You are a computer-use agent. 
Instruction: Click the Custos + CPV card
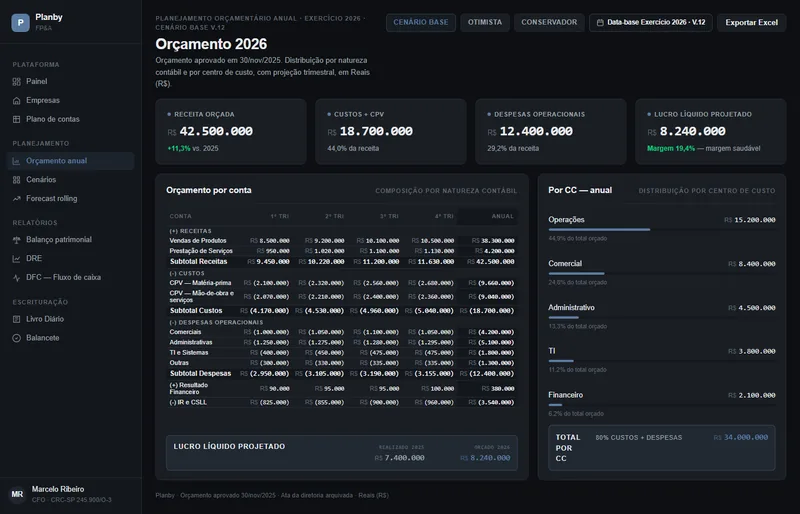[391, 132]
